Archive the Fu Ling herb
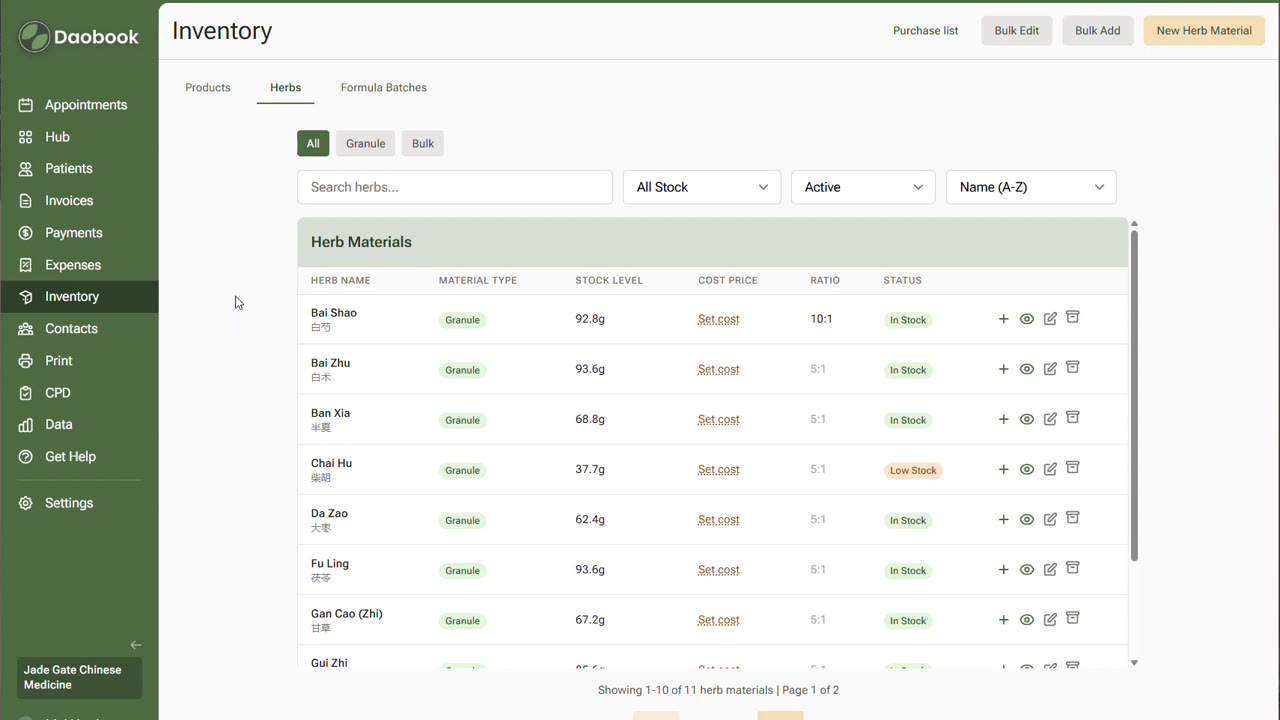 point(1072,568)
